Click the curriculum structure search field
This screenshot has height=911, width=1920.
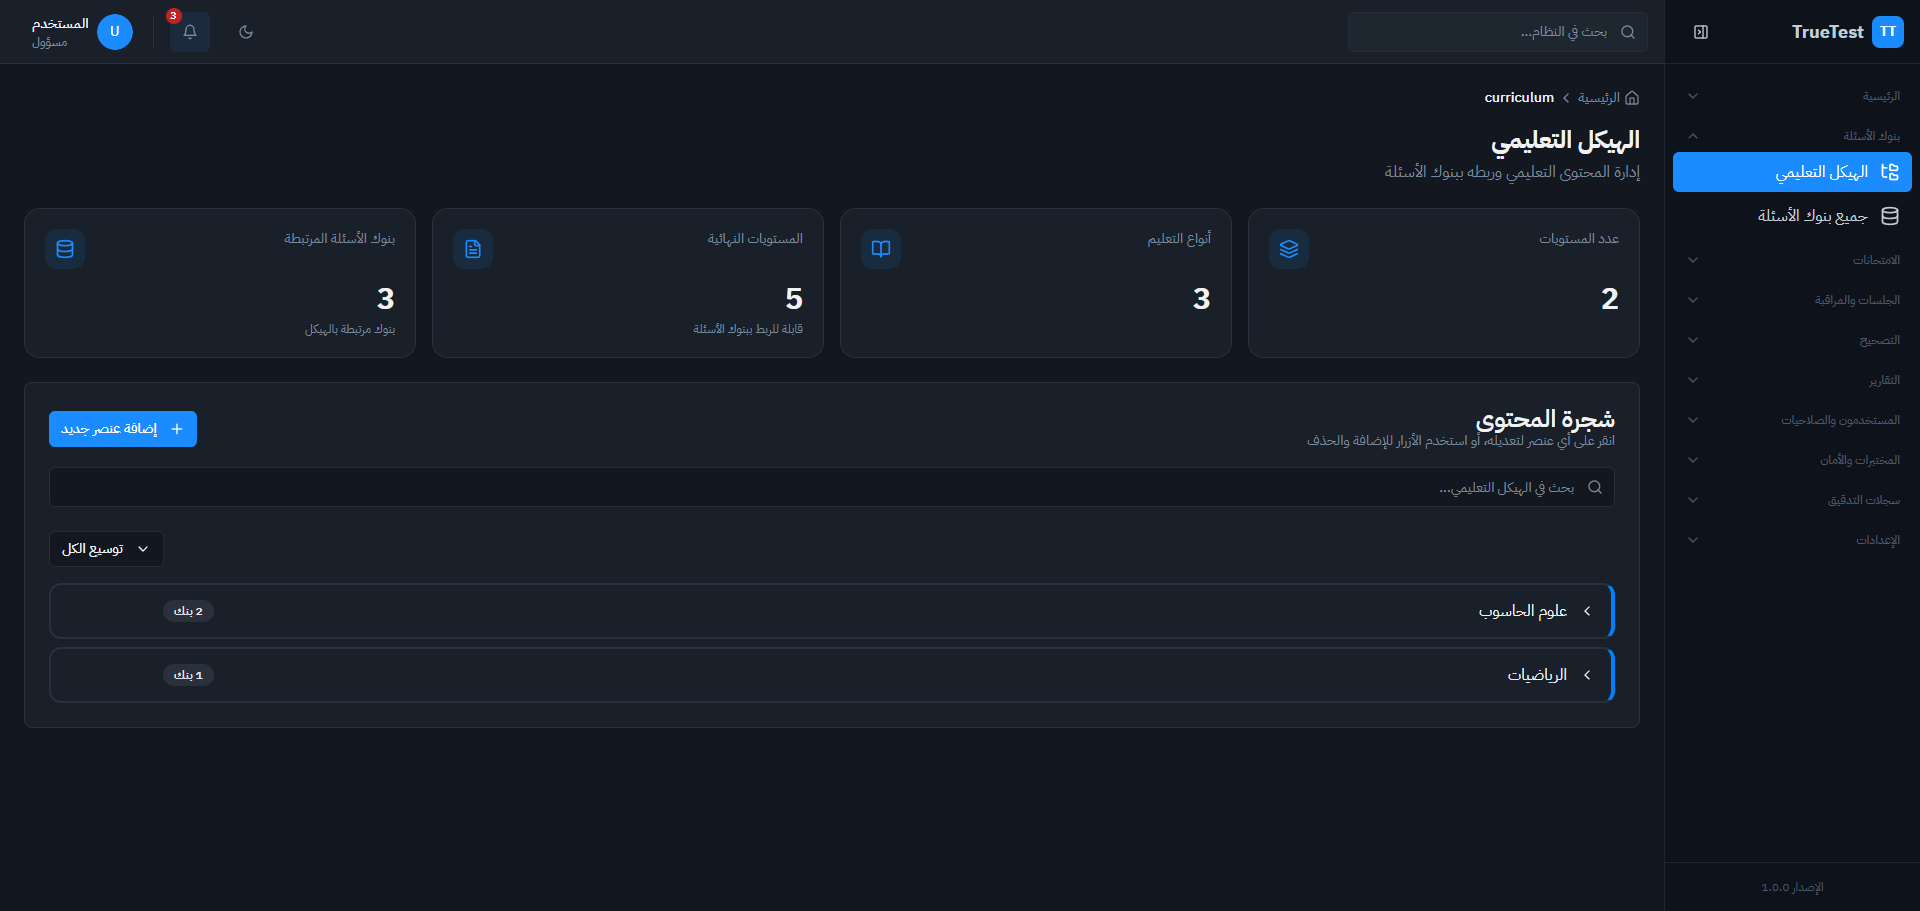(x=830, y=487)
